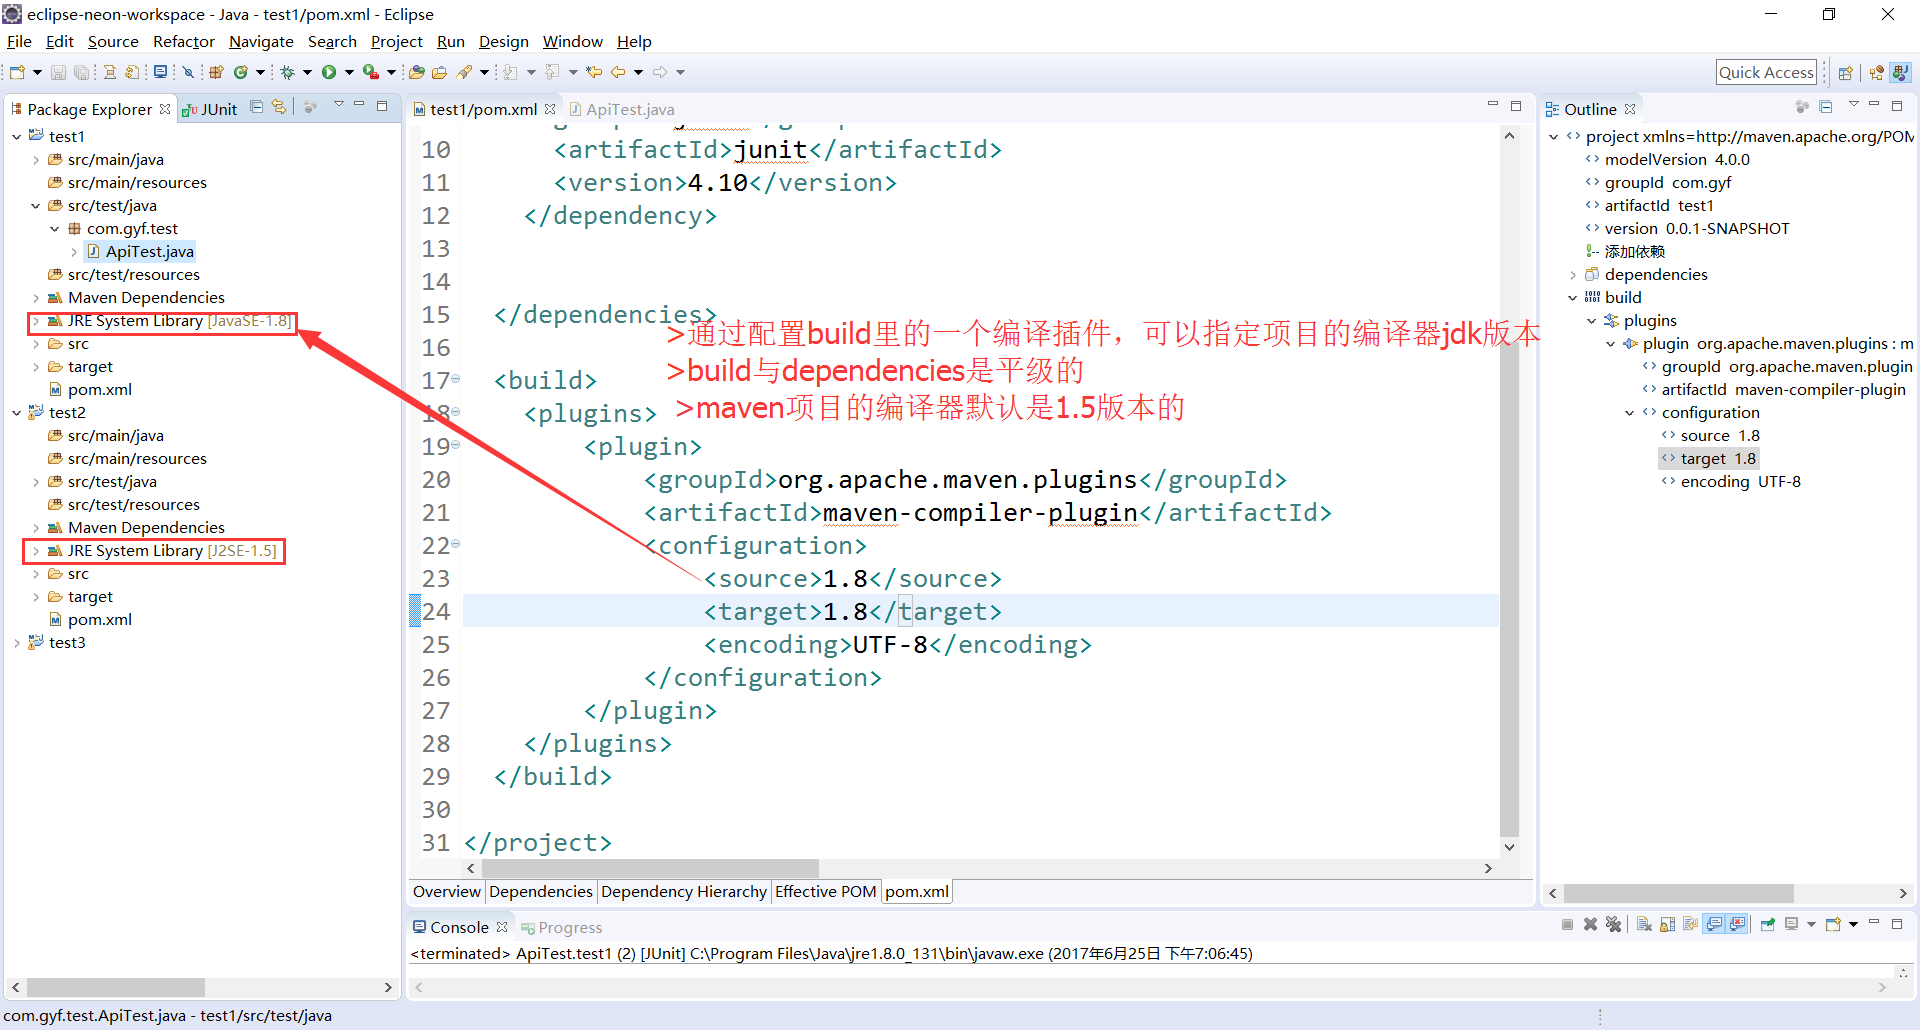Collapse the com.gyf.test package node
The width and height of the screenshot is (1920, 1030).
(x=55, y=229)
